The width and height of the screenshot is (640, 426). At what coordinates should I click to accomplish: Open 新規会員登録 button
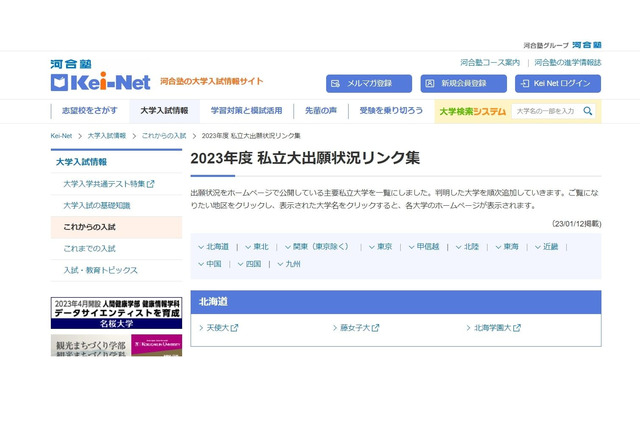464,84
